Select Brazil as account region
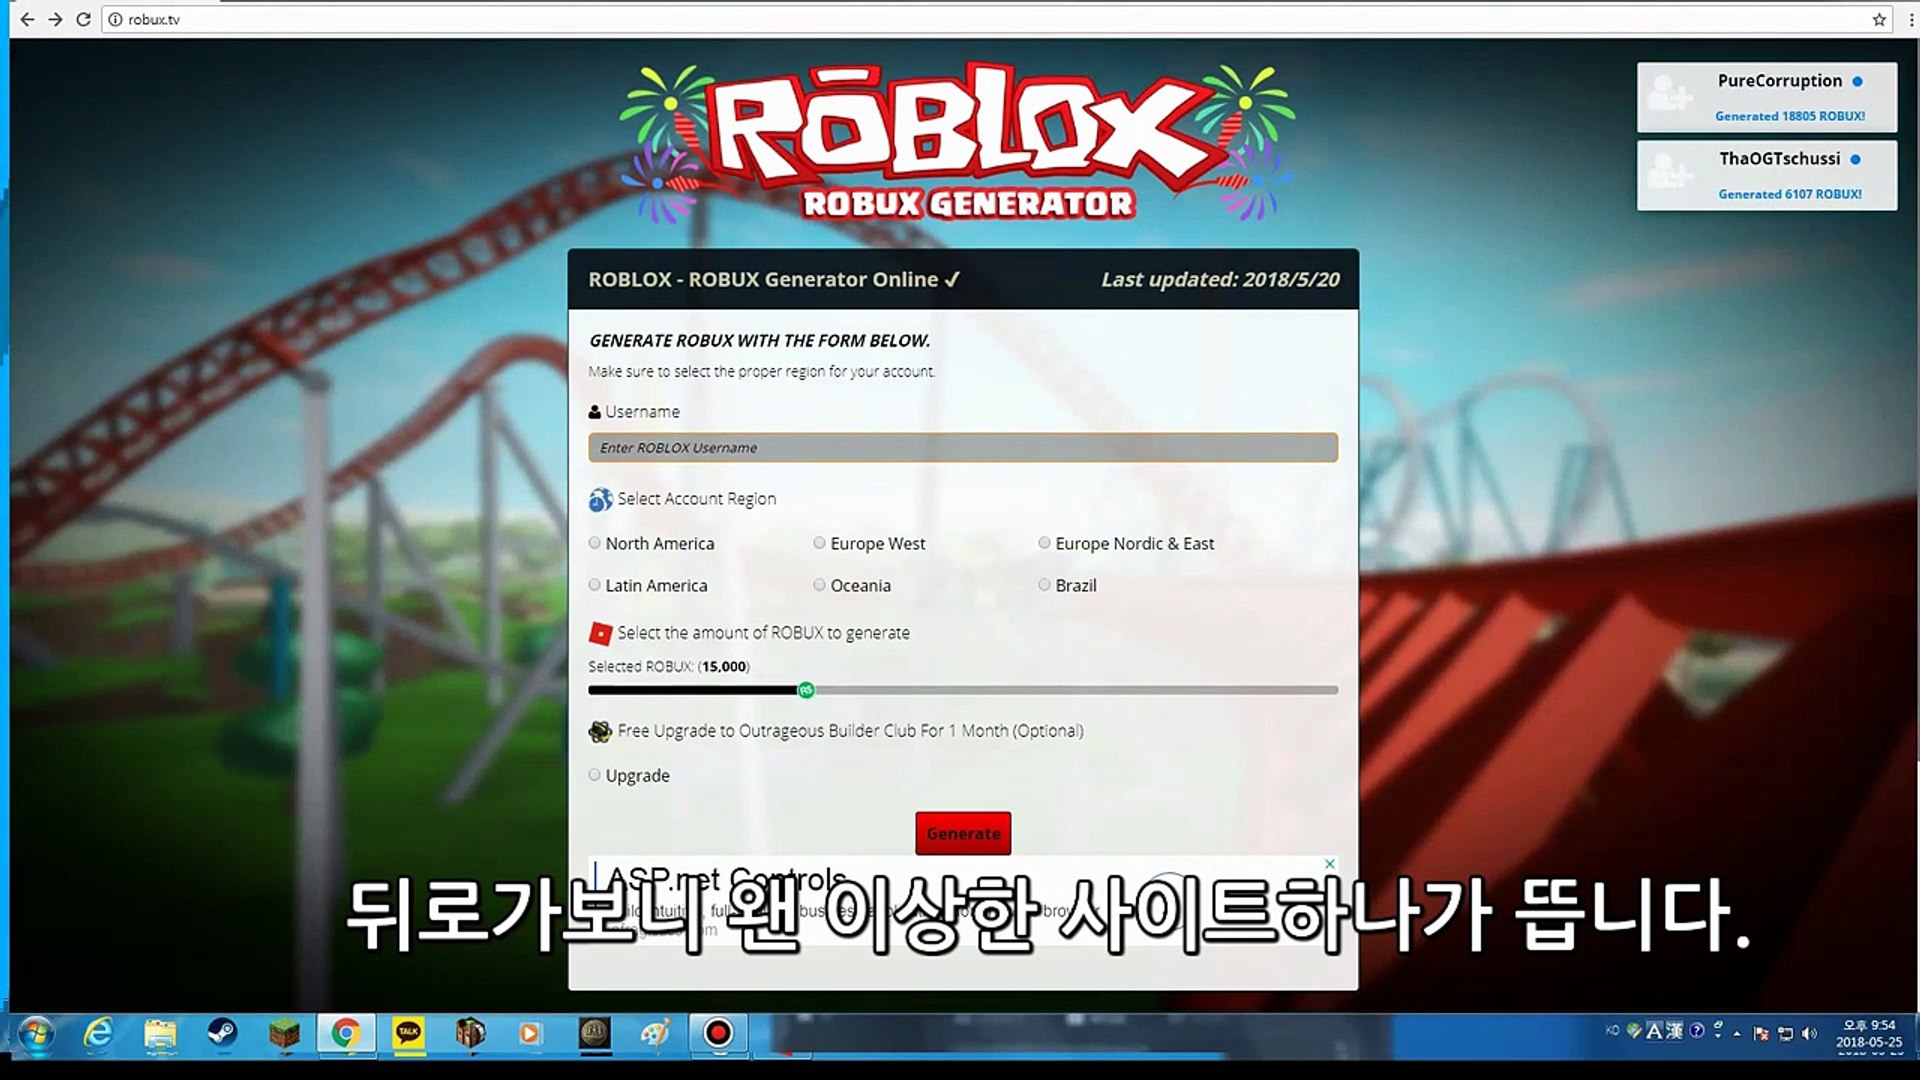 [1044, 585]
